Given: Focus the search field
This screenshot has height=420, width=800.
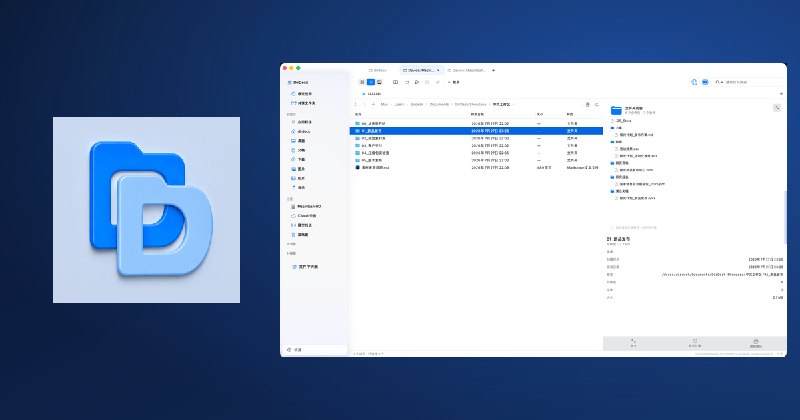Looking at the screenshot, I should 749,82.
